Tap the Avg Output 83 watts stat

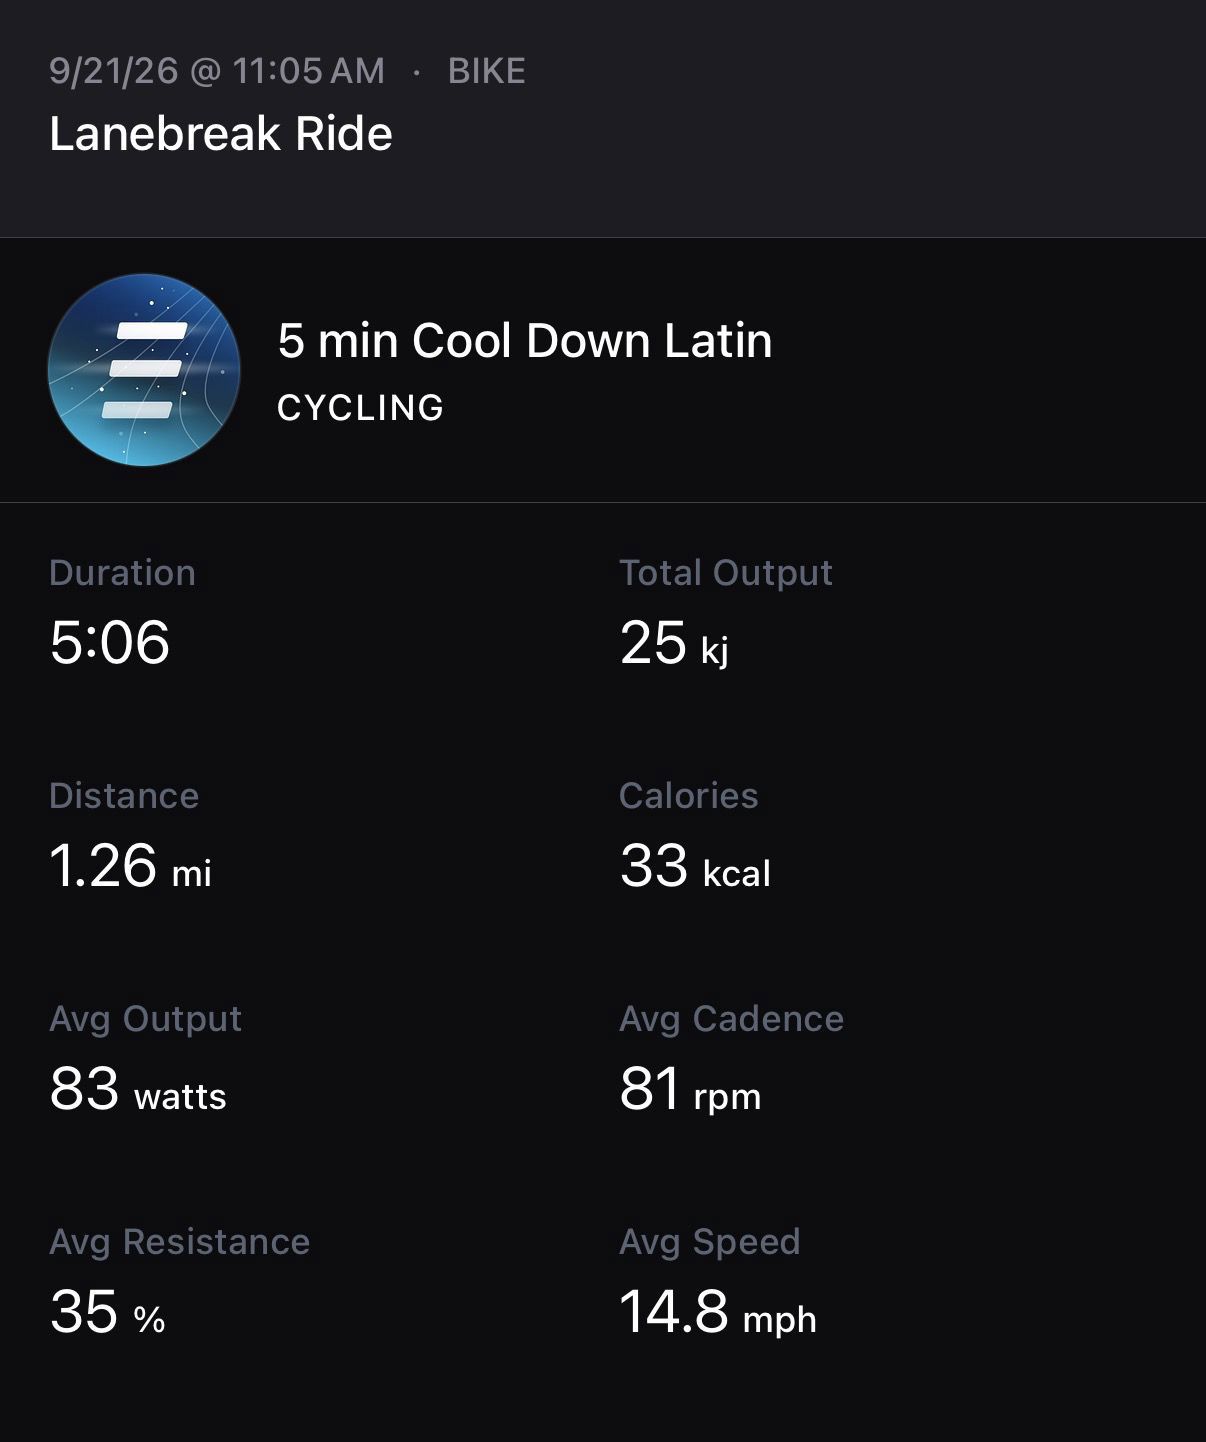coord(145,1058)
